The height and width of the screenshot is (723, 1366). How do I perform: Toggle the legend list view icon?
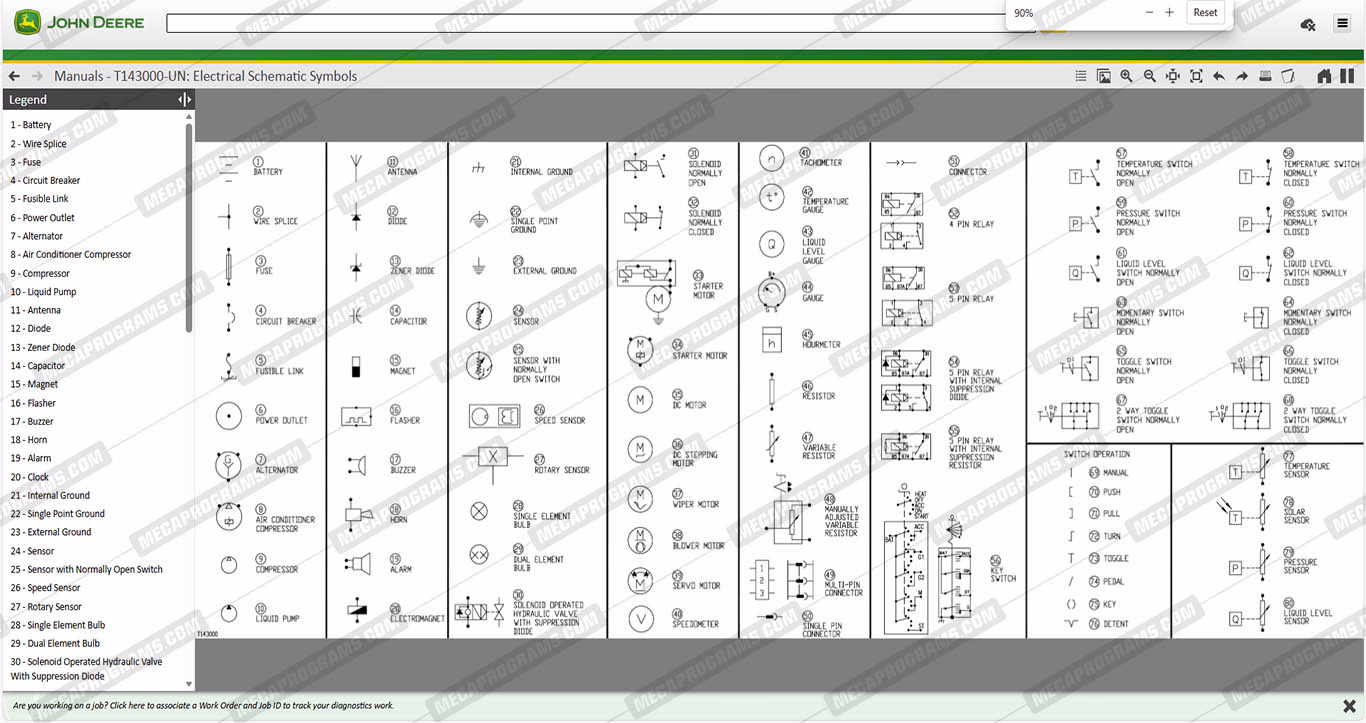pos(1080,76)
